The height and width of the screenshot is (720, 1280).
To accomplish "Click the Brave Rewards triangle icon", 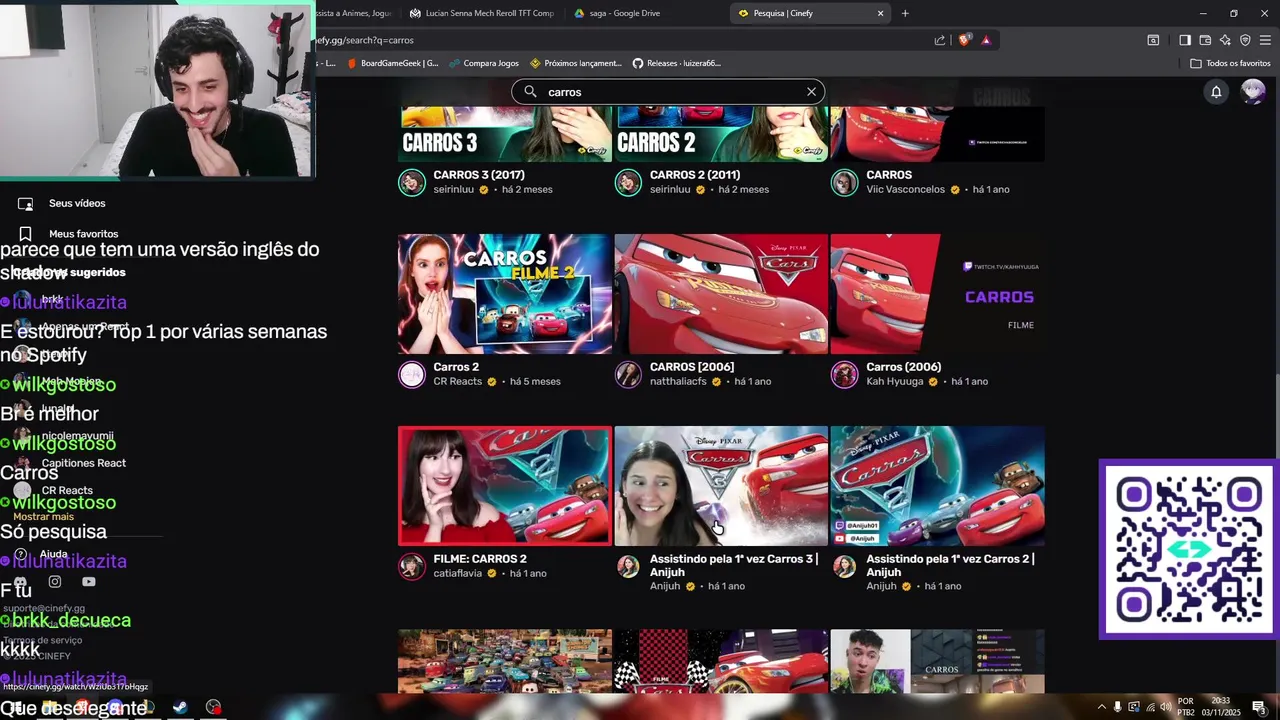I will pos(986,40).
